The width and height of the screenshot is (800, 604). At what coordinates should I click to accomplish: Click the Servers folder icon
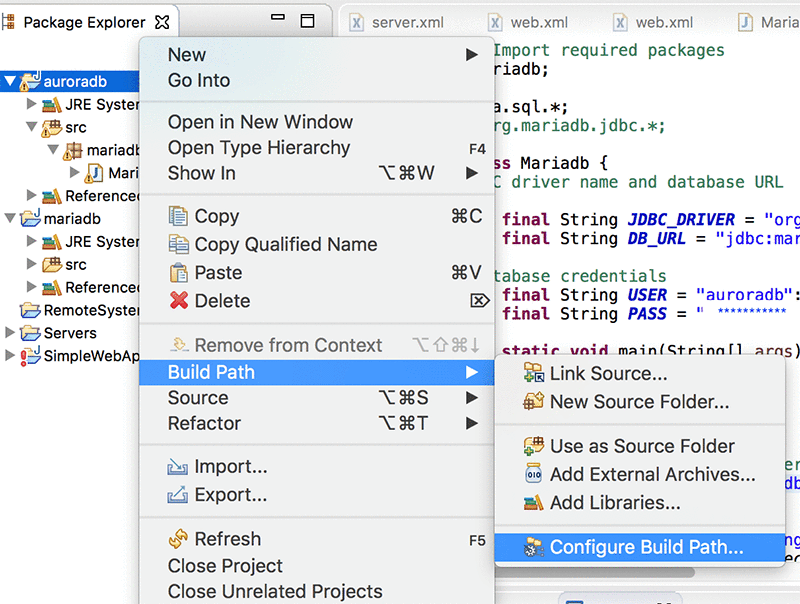tap(31, 333)
